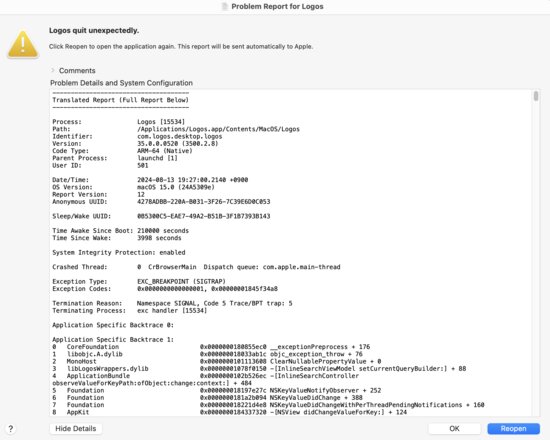The image size is (550, 440).
Task: Click the Reopen button
Action: coord(513,428)
